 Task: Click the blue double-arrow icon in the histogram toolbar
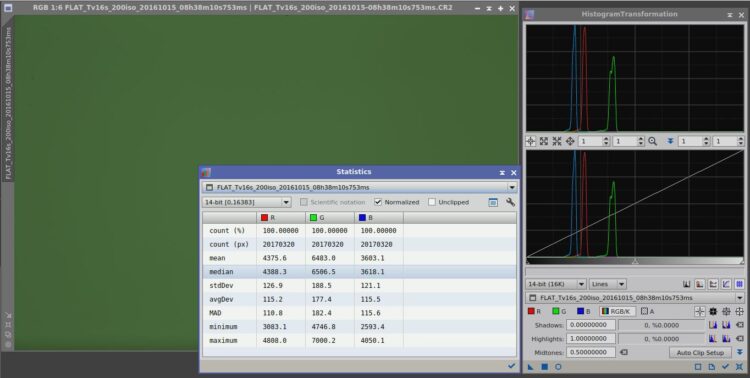tap(671, 141)
